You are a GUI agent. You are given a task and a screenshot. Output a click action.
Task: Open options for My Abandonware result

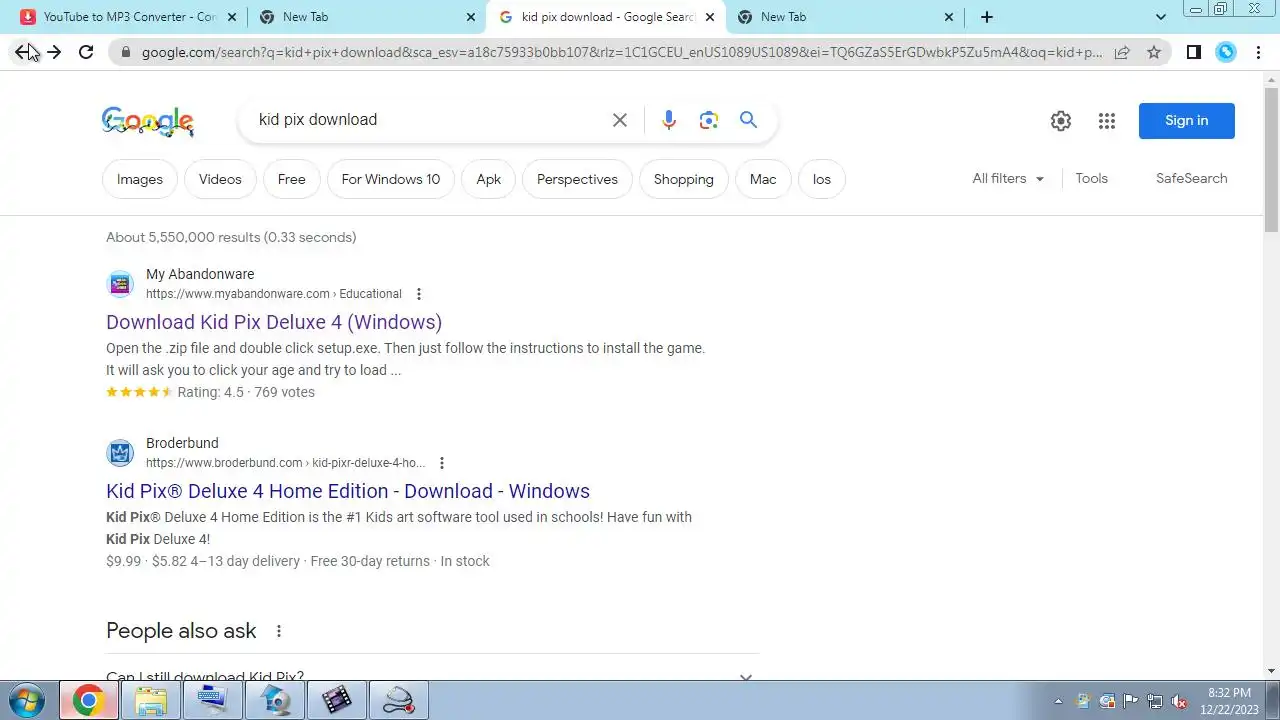pos(419,294)
